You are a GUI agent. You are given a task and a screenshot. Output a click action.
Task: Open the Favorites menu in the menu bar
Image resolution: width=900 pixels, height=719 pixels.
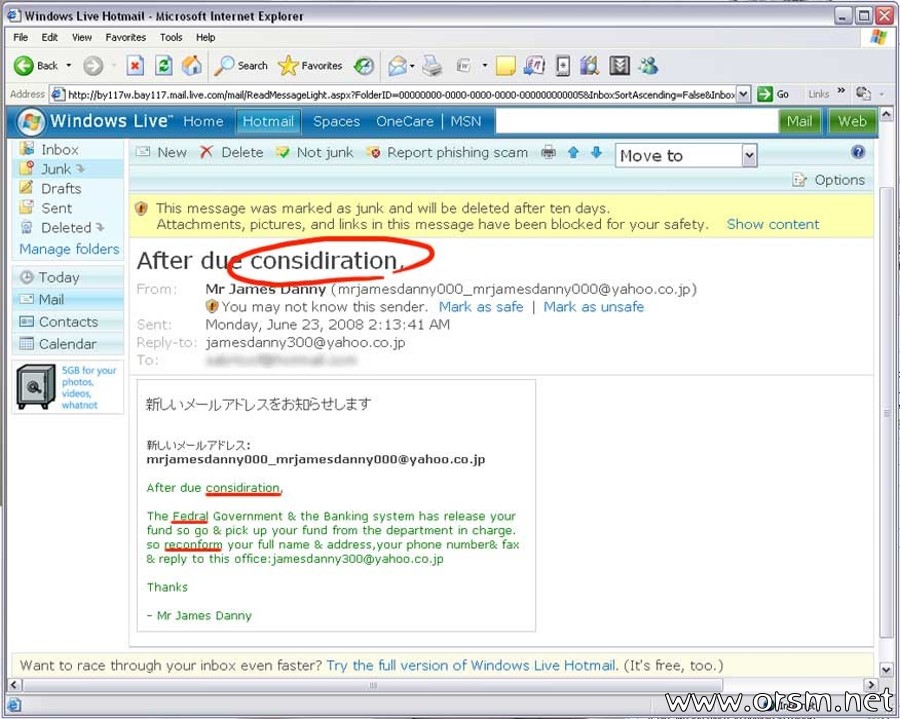click(126, 37)
